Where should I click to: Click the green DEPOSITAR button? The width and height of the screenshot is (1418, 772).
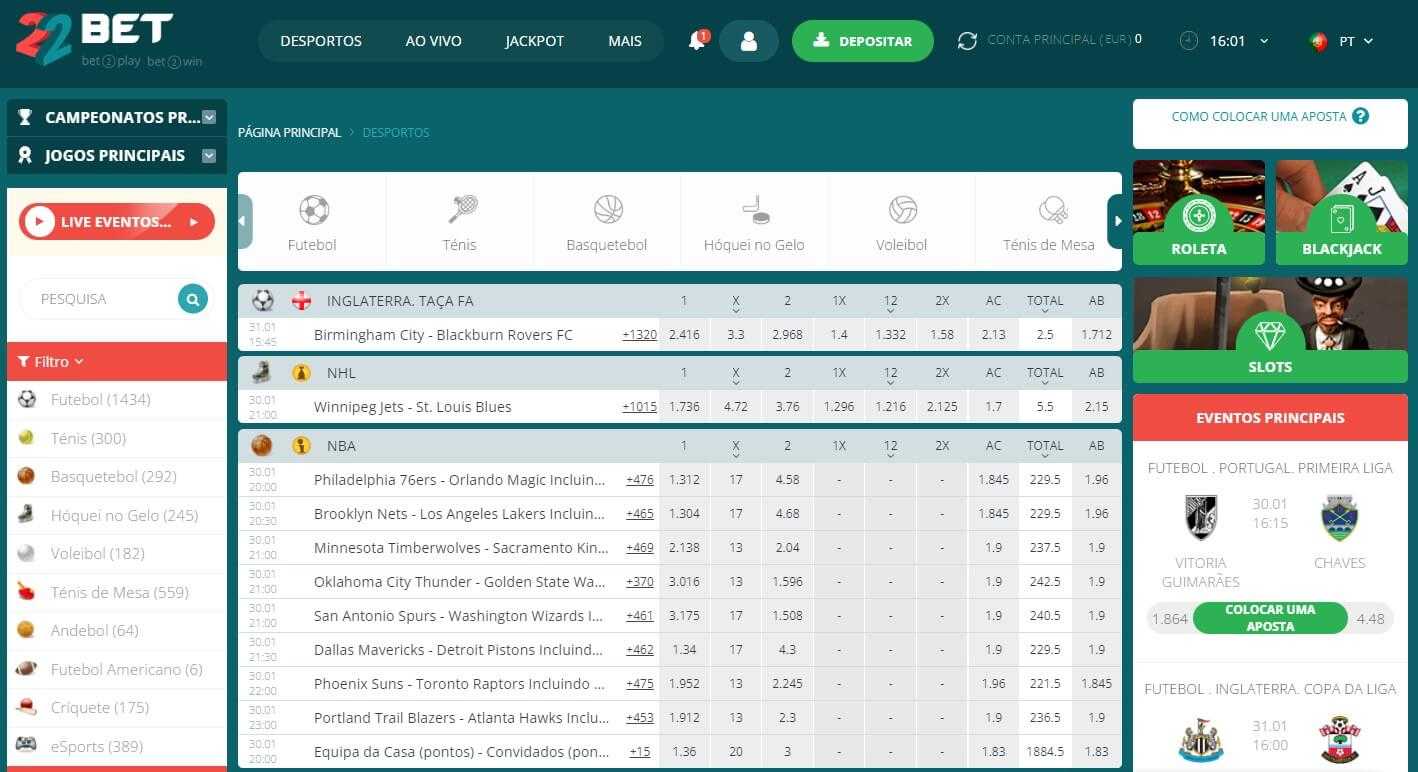pyautogui.click(x=862, y=41)
